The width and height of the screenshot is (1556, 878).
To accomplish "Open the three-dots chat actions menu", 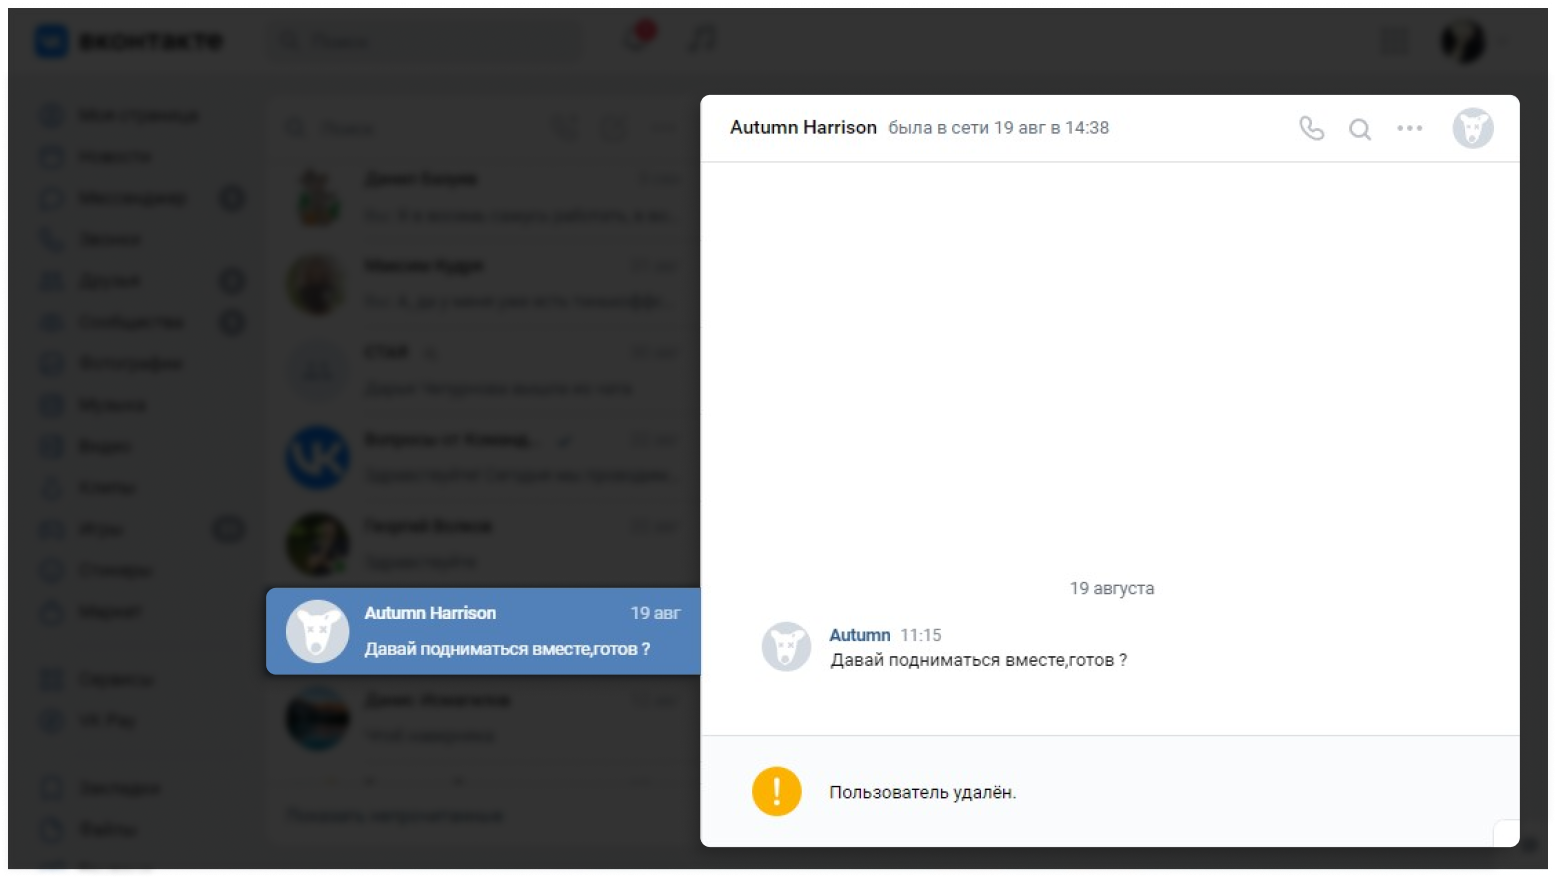I will pyautogui.click(x=1410, y=128).
